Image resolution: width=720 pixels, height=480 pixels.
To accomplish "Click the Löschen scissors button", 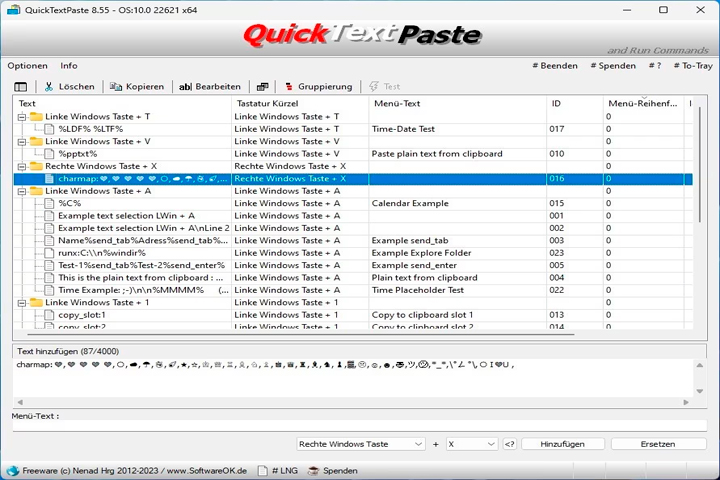I will tap(69, 86).
